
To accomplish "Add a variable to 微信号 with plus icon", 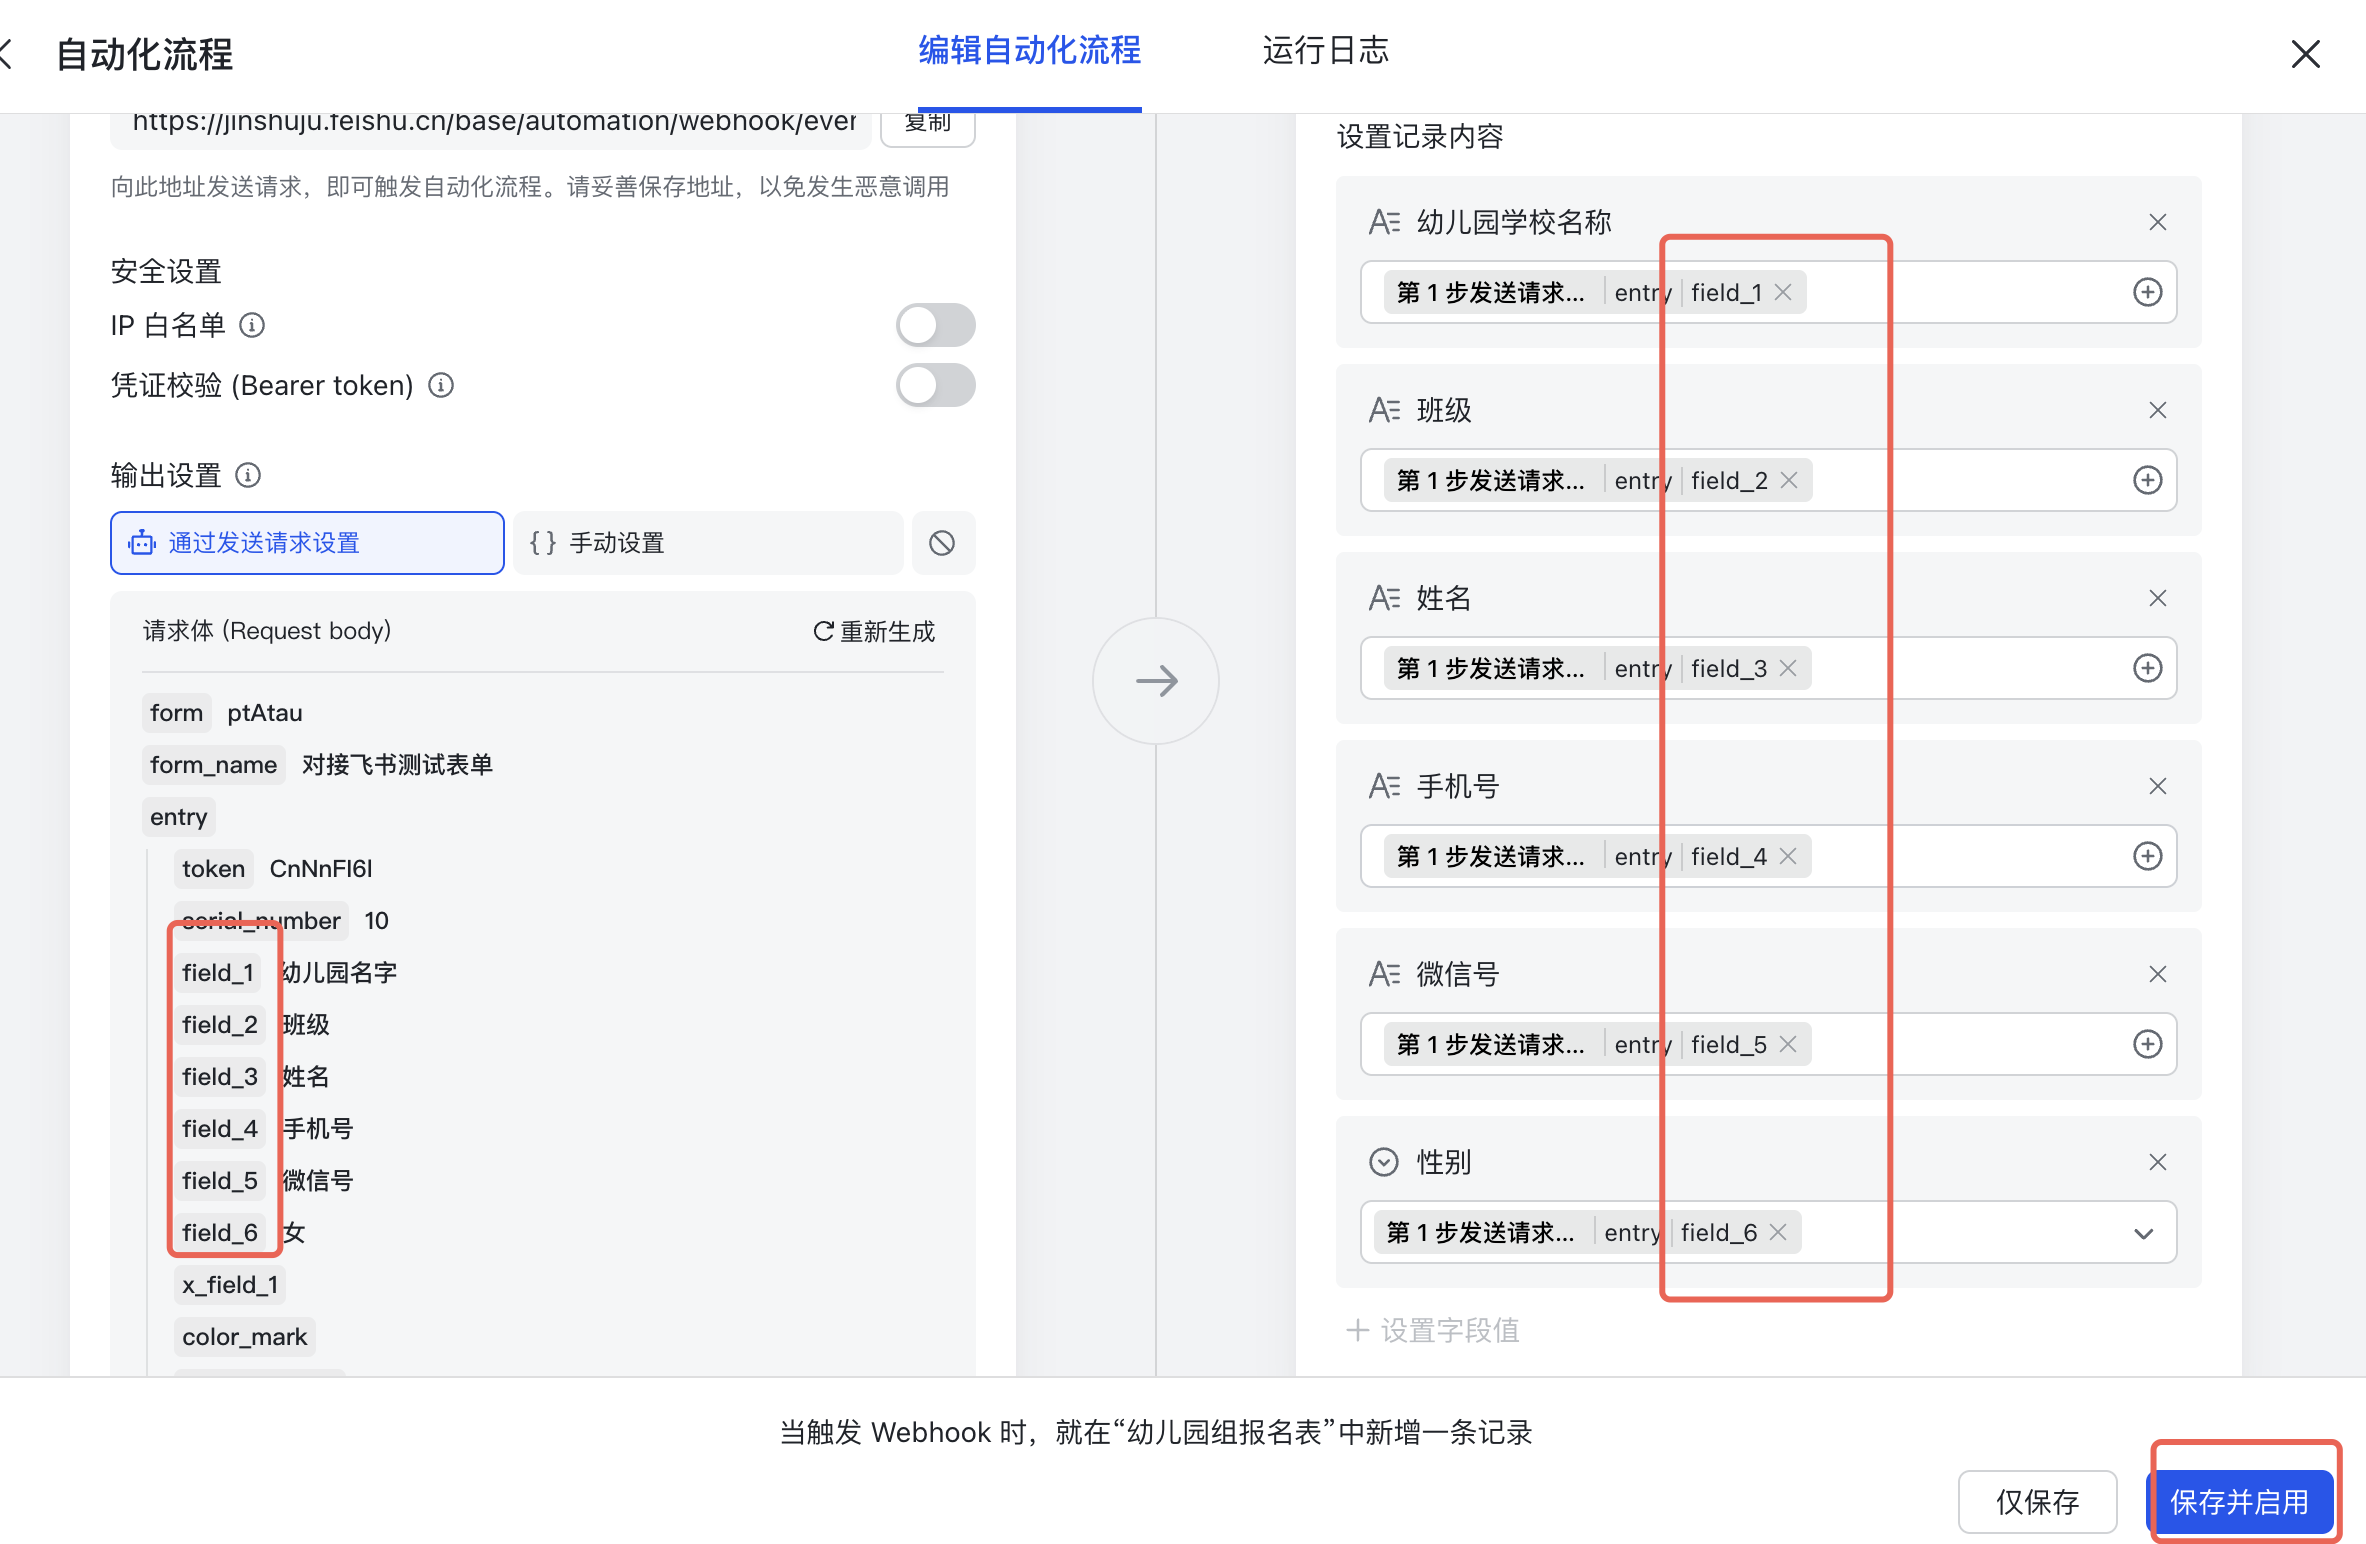I will 2147,1044.
